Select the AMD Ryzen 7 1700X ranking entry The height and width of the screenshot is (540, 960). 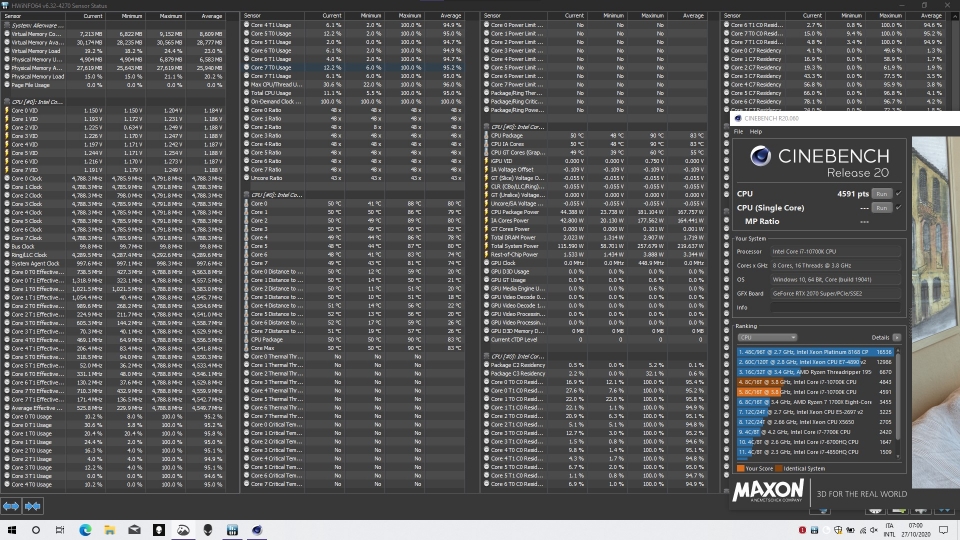coord(815,402)
